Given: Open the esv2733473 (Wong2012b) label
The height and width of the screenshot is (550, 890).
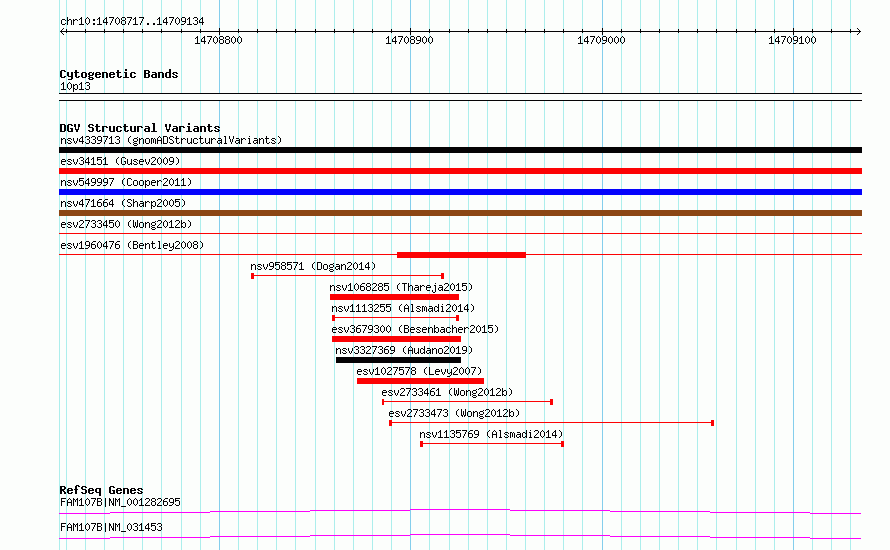Looking at the screenshot, I should pos(454,413).
